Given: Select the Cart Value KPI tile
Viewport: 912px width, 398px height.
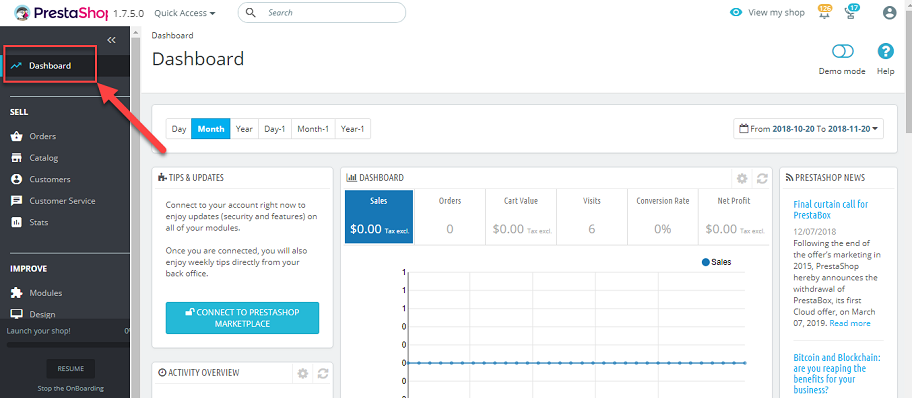Looking at the screenshot, I should (521, 216).
